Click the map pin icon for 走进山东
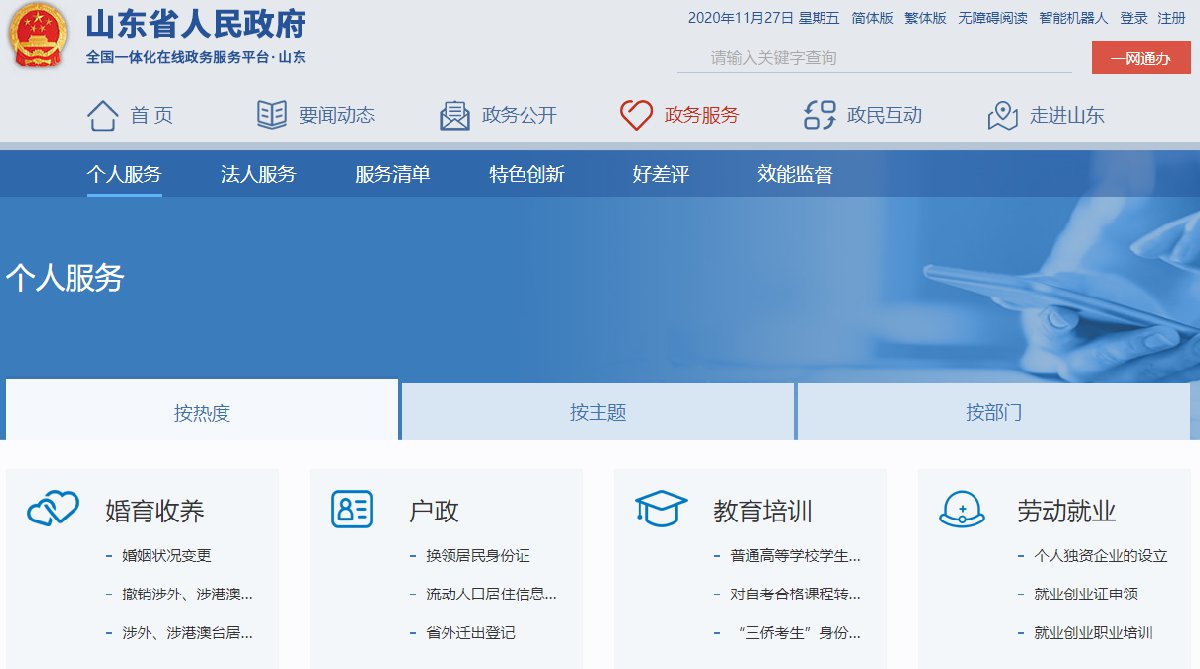Image resolution: width=1200 pixels, height=669 pixels. pos(1003,115)
